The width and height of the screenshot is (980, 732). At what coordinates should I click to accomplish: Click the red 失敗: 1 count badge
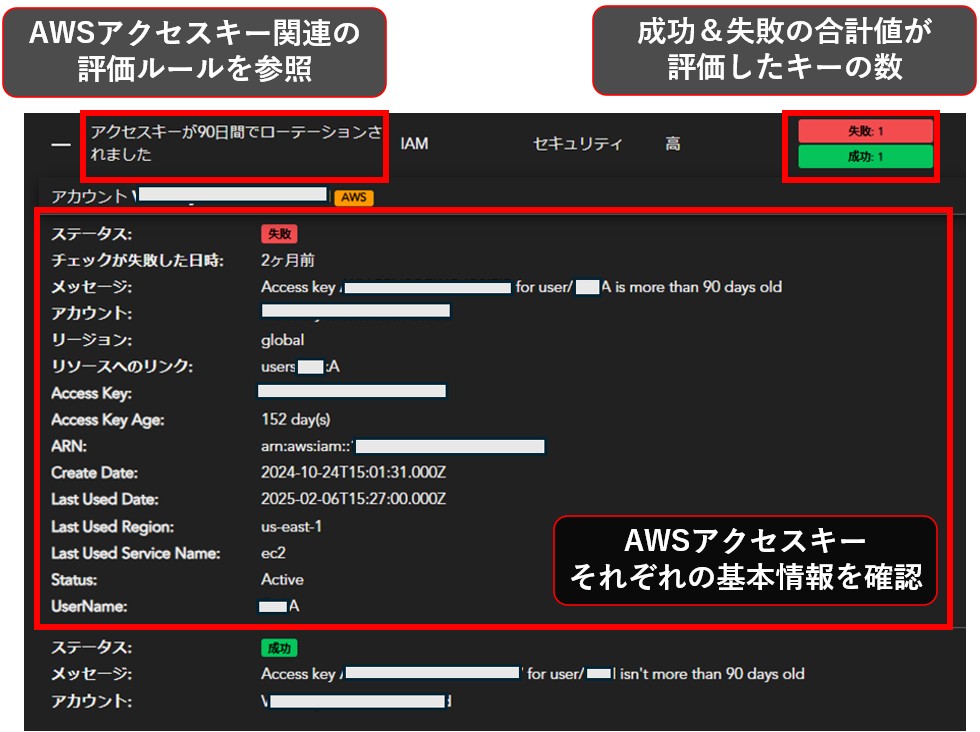pyautogui.click(x=865, y=131)
